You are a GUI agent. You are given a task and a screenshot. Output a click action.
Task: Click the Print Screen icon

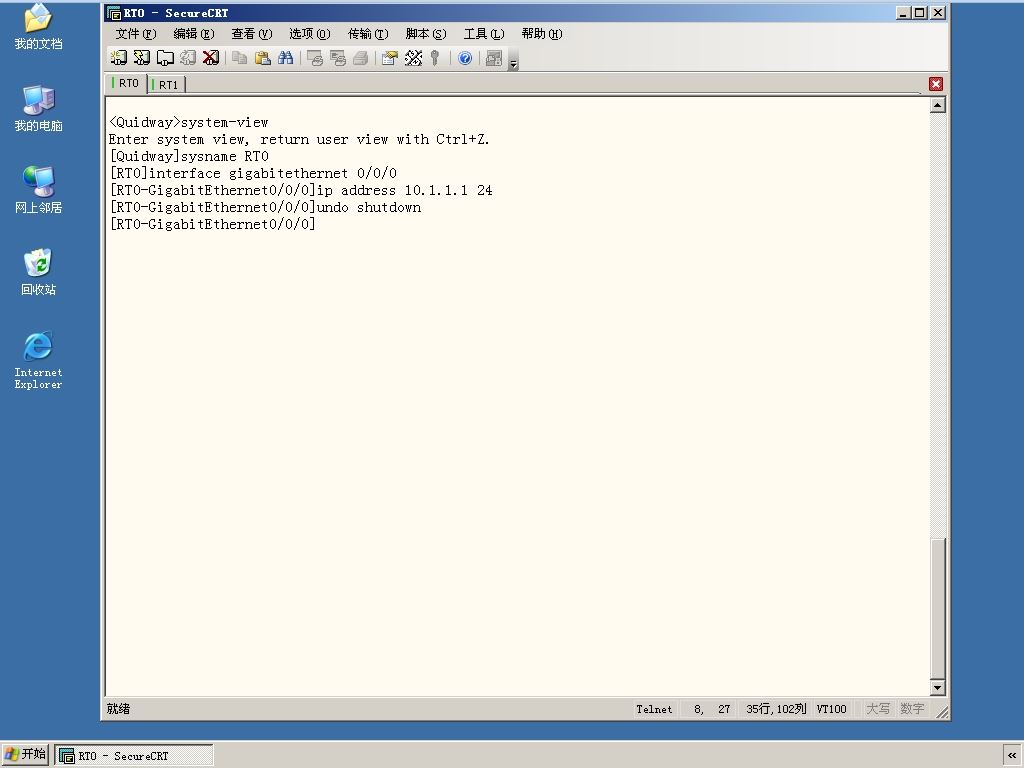click(315, 58)
